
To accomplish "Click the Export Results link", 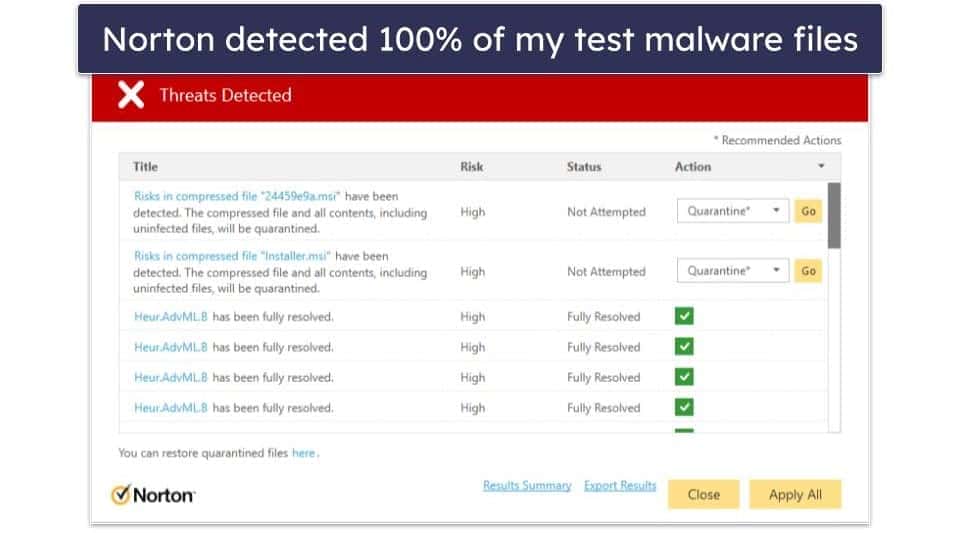I will point(620,486).
